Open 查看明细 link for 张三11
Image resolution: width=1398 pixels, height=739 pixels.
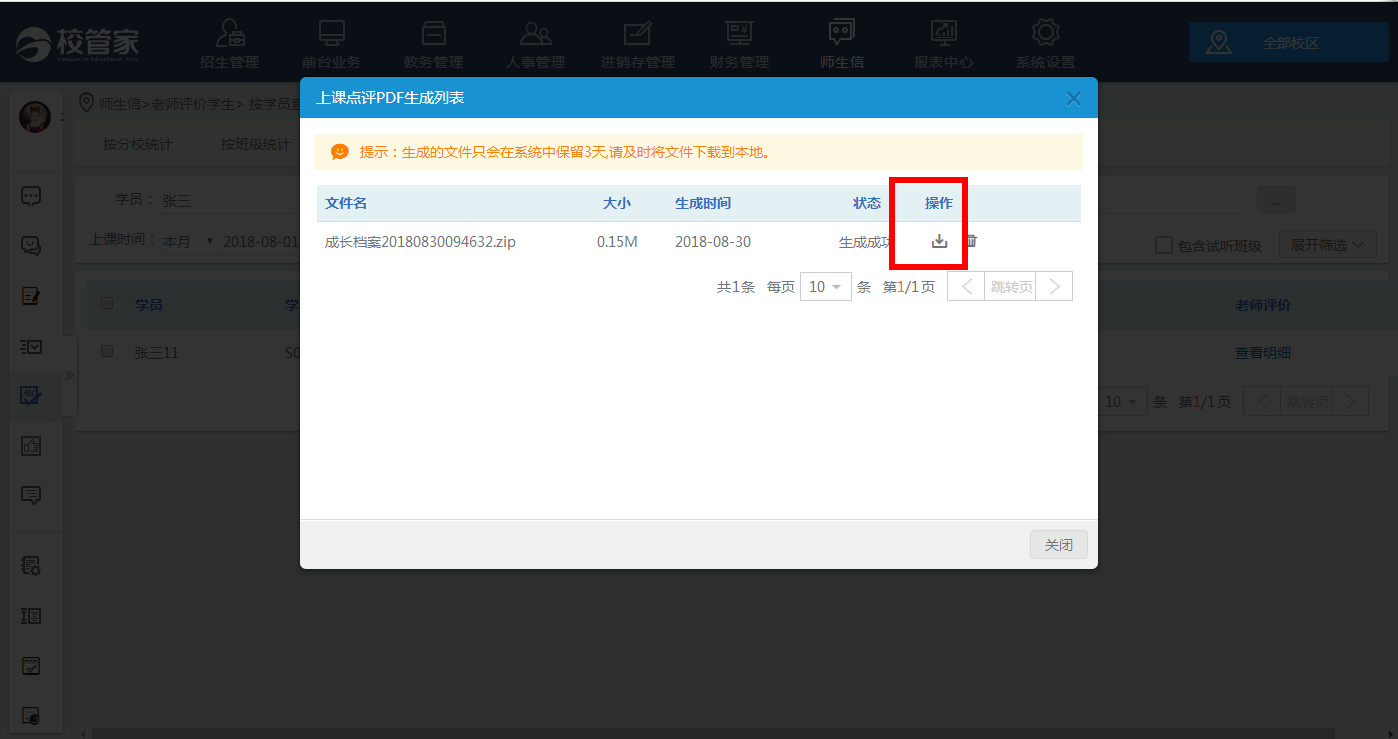pyautogui.click(x=1262, y=353)
